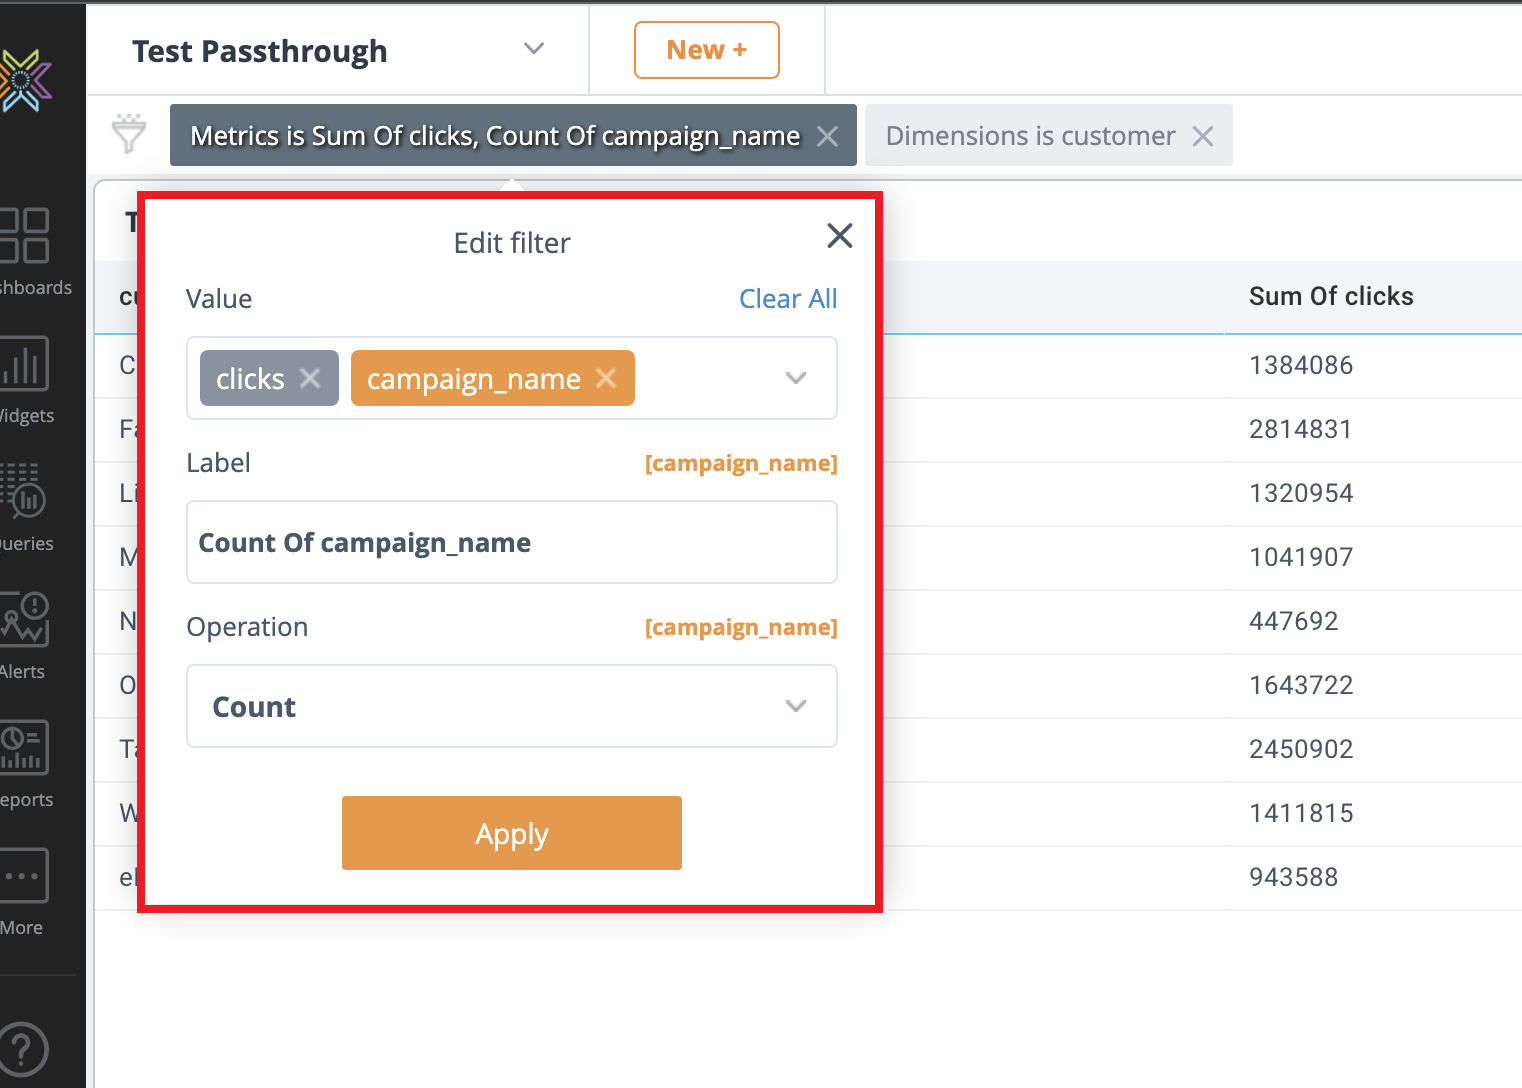This screenshot has width=1522, height=1088.
Task: Remove the Dimensions is customer filter
Action: [1203, 136]
